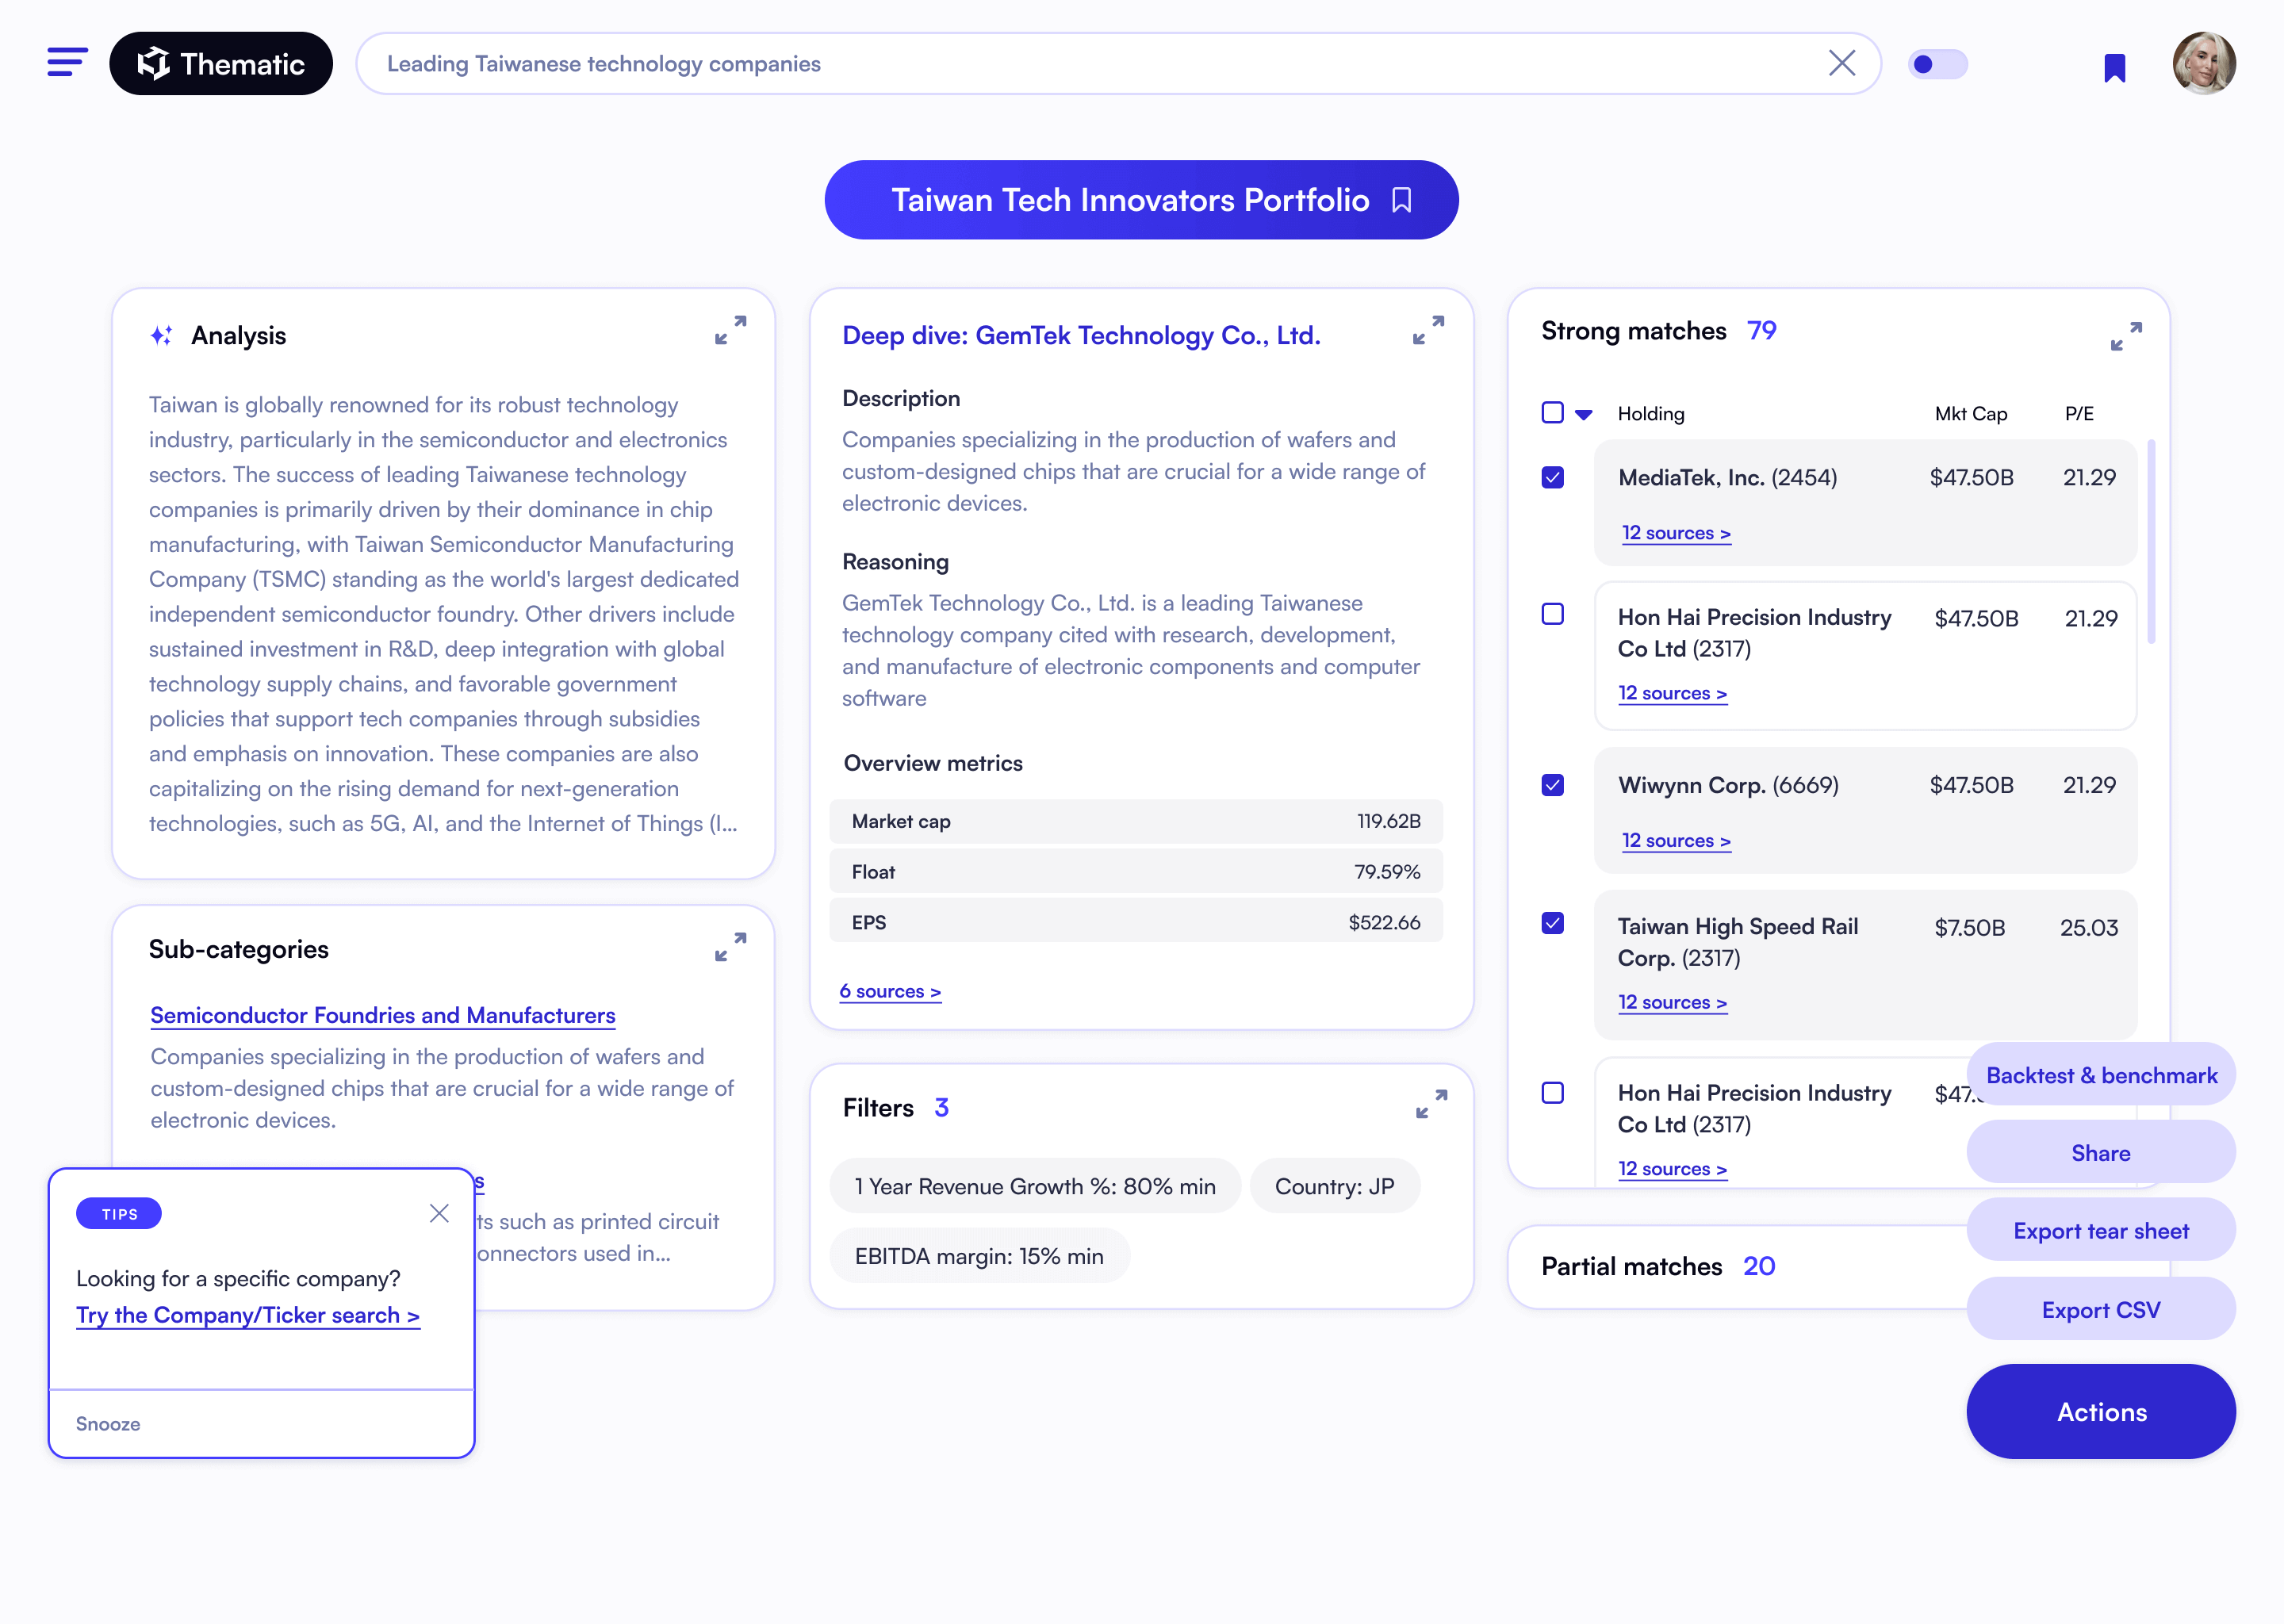Viewport: 2284px width, 1624px height.
Task: Open saved bookmarks icon in header
Action: tap(2114, 67)
